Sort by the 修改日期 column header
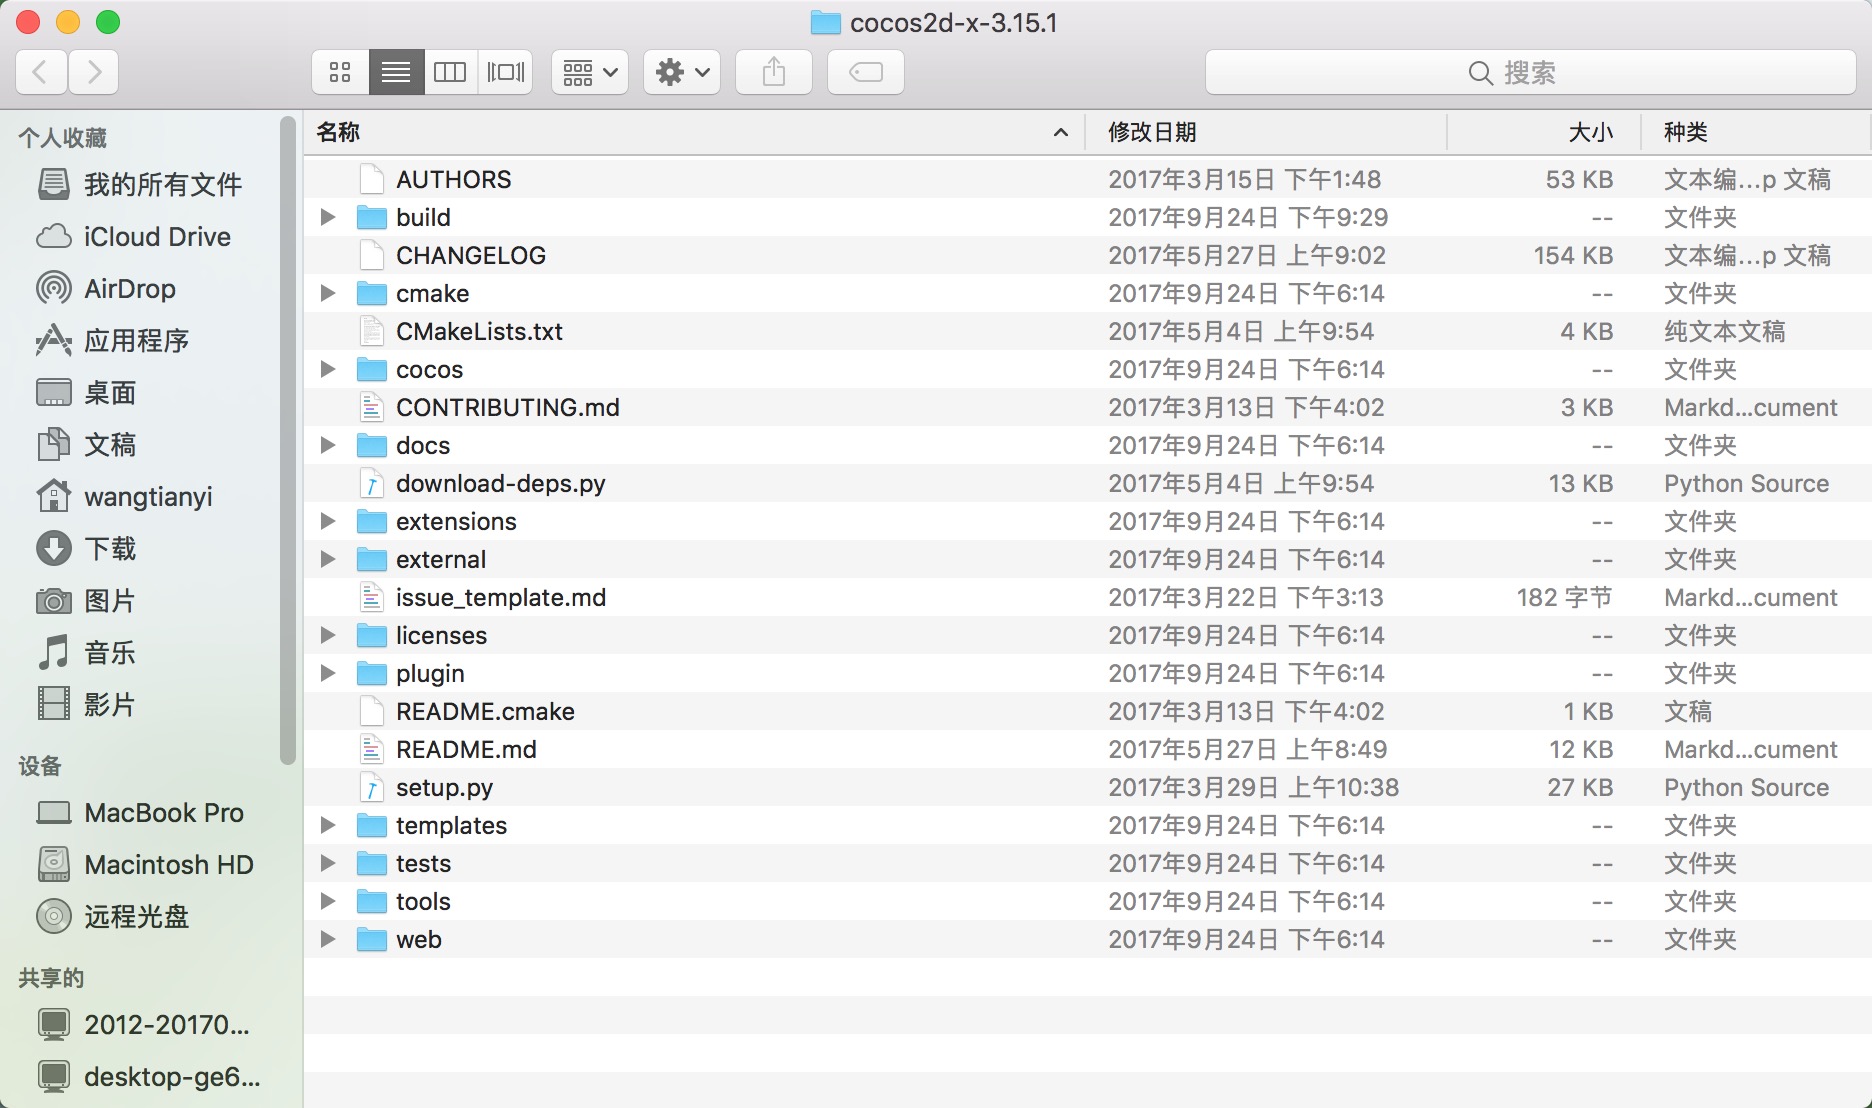Image resolution: width=1872 pixels, height=1108 pixels. 1266,132
